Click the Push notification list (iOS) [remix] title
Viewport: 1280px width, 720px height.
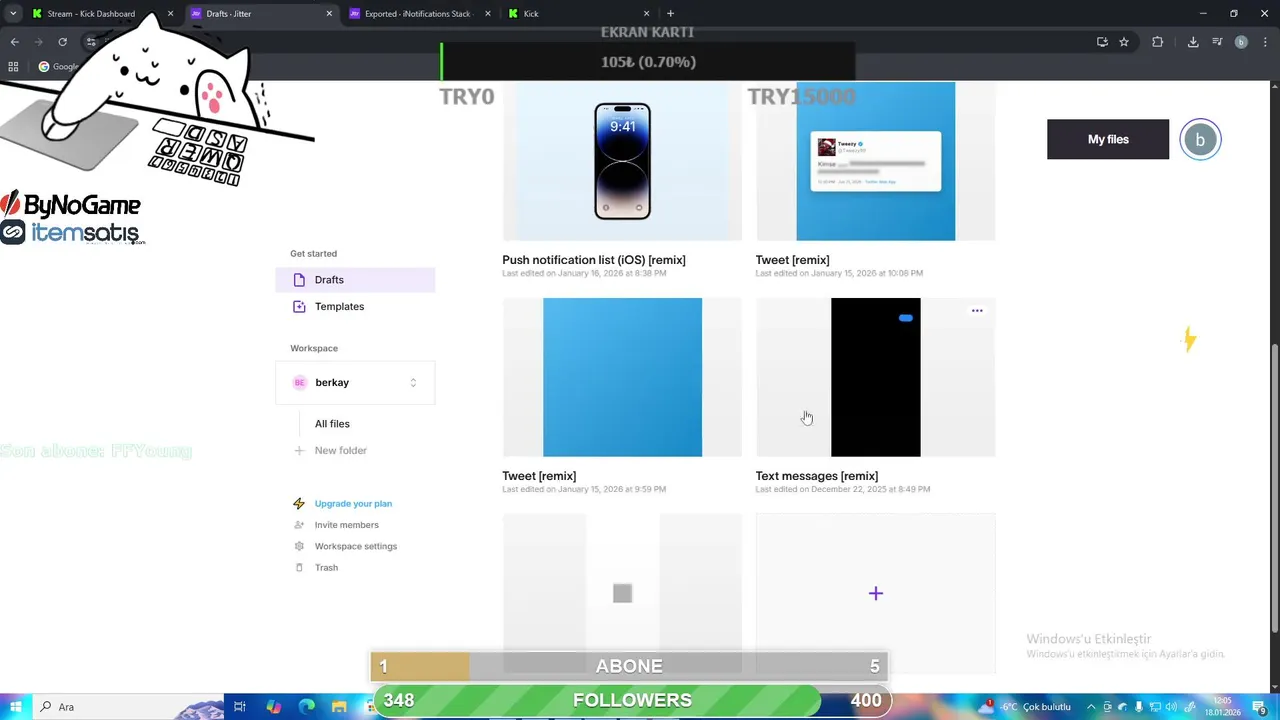pyautogui.click(x=594, y=260)
